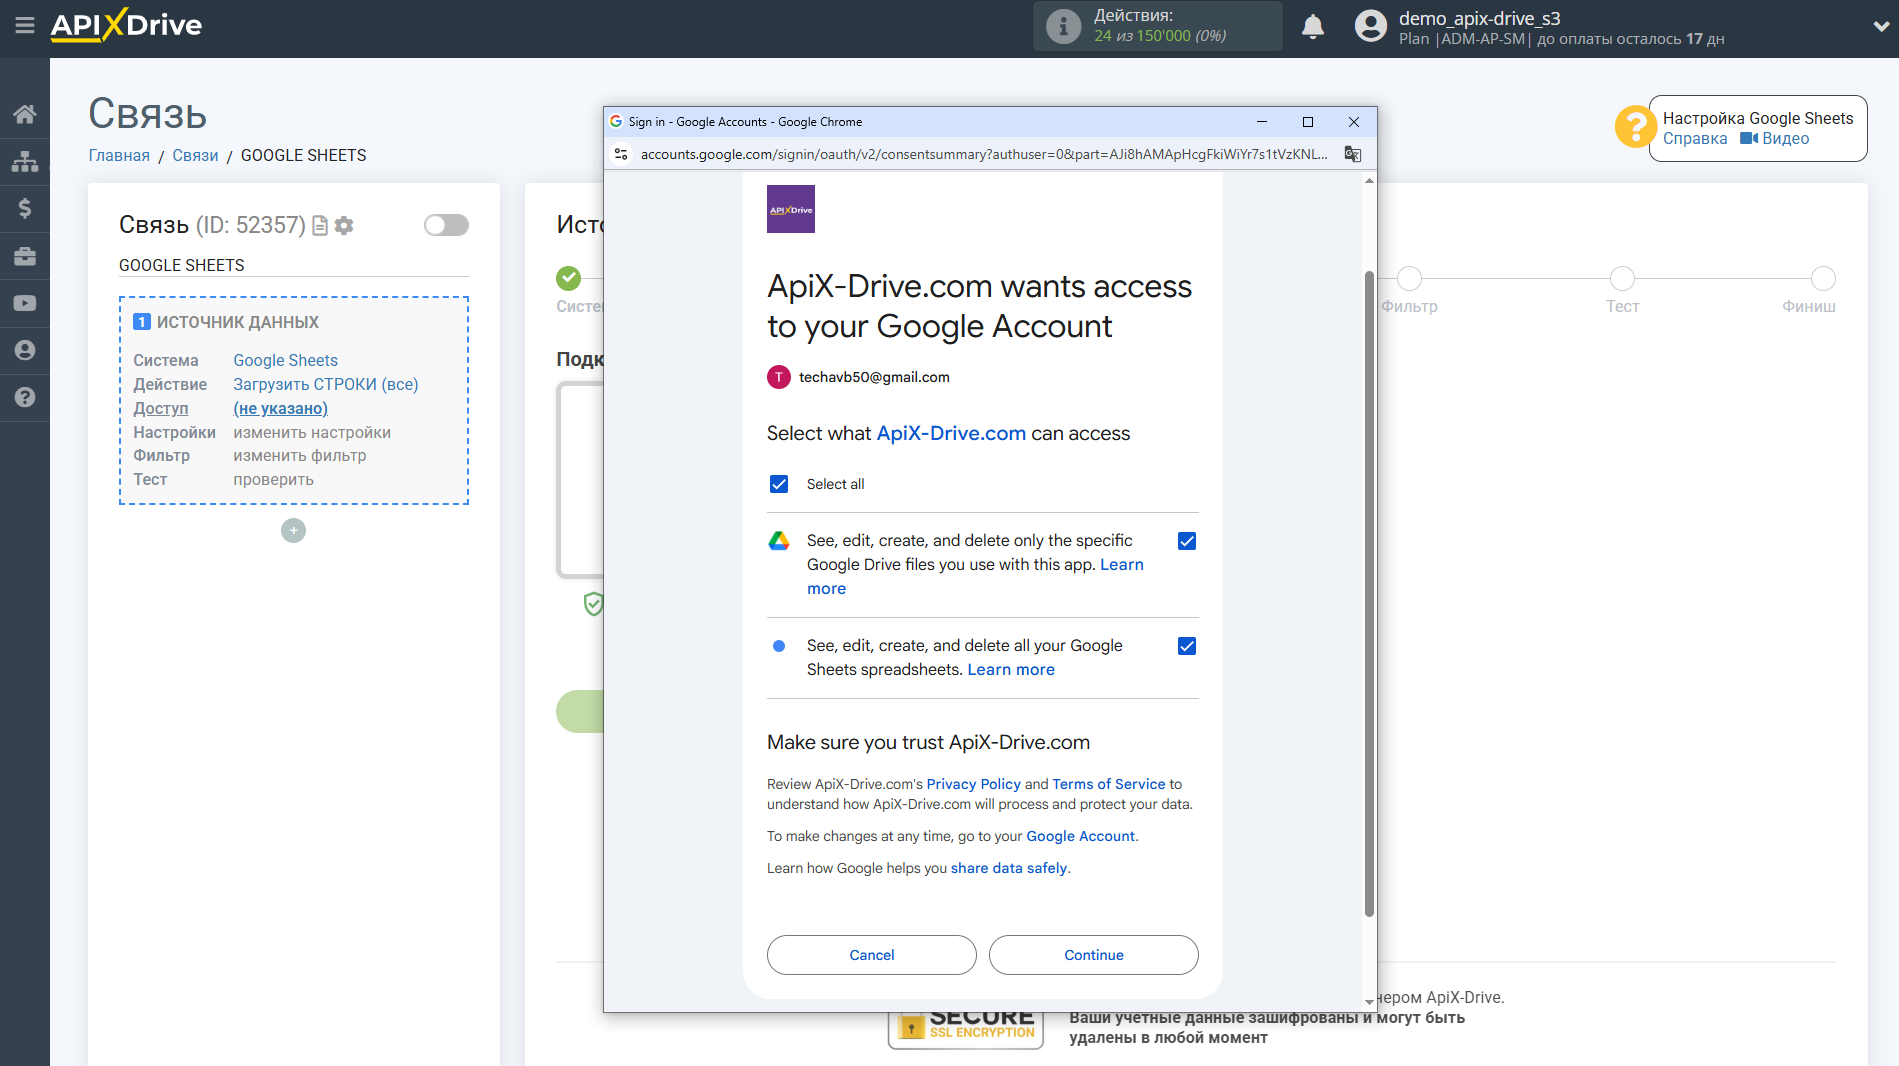
Task: Click the home icon in sidebar
Action: pyautogui.click(x=24, y=114)
